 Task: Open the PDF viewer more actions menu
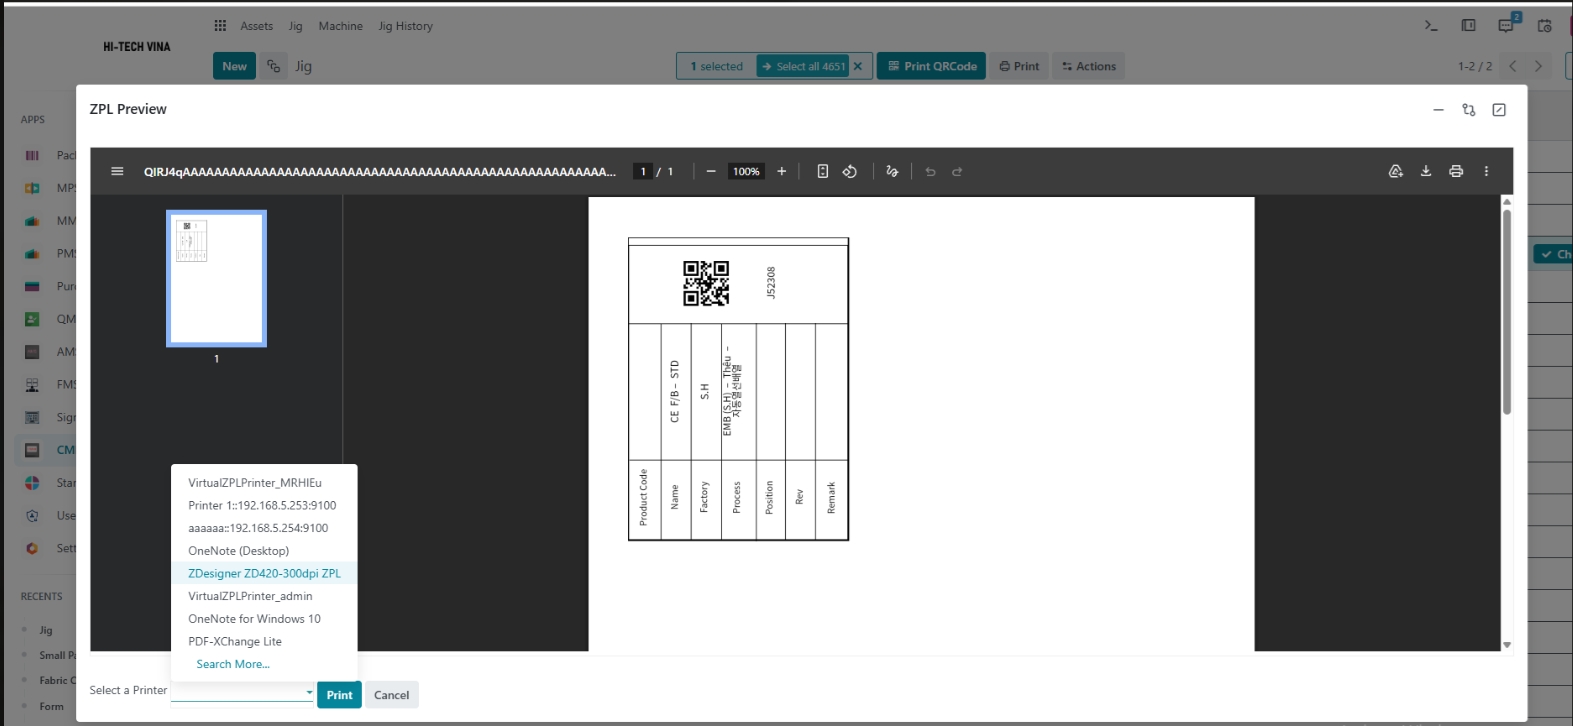point(1486,171)
